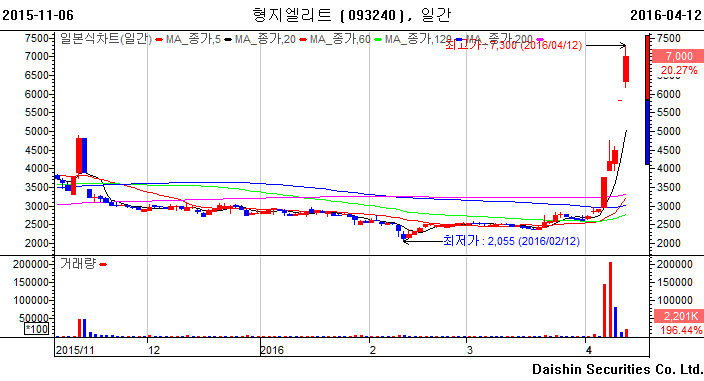Click the red marker before MA_종가,5
The width and height of the screenshot is (704, 381).
(x=159, y=40)
